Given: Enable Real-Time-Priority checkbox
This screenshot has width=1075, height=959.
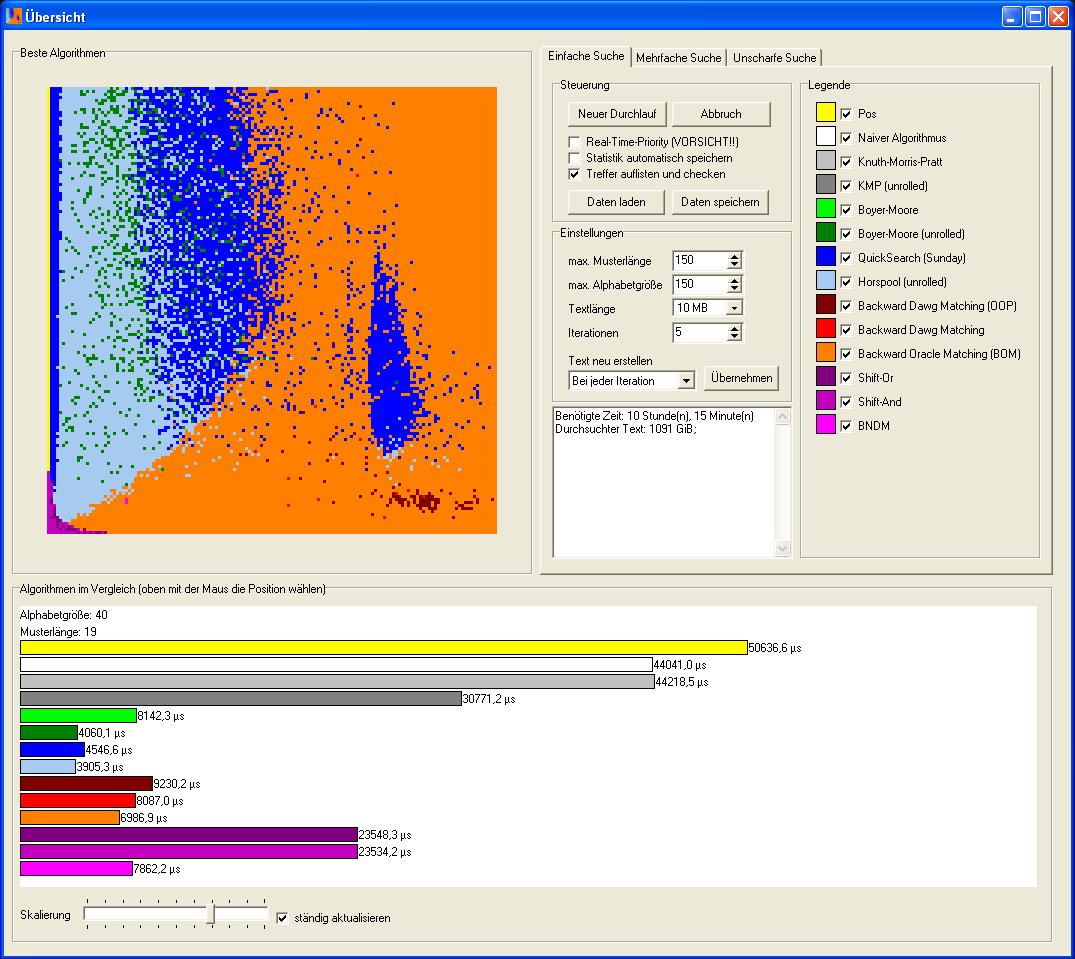Looking at the screenshot, I should click(x=574, y=142).
